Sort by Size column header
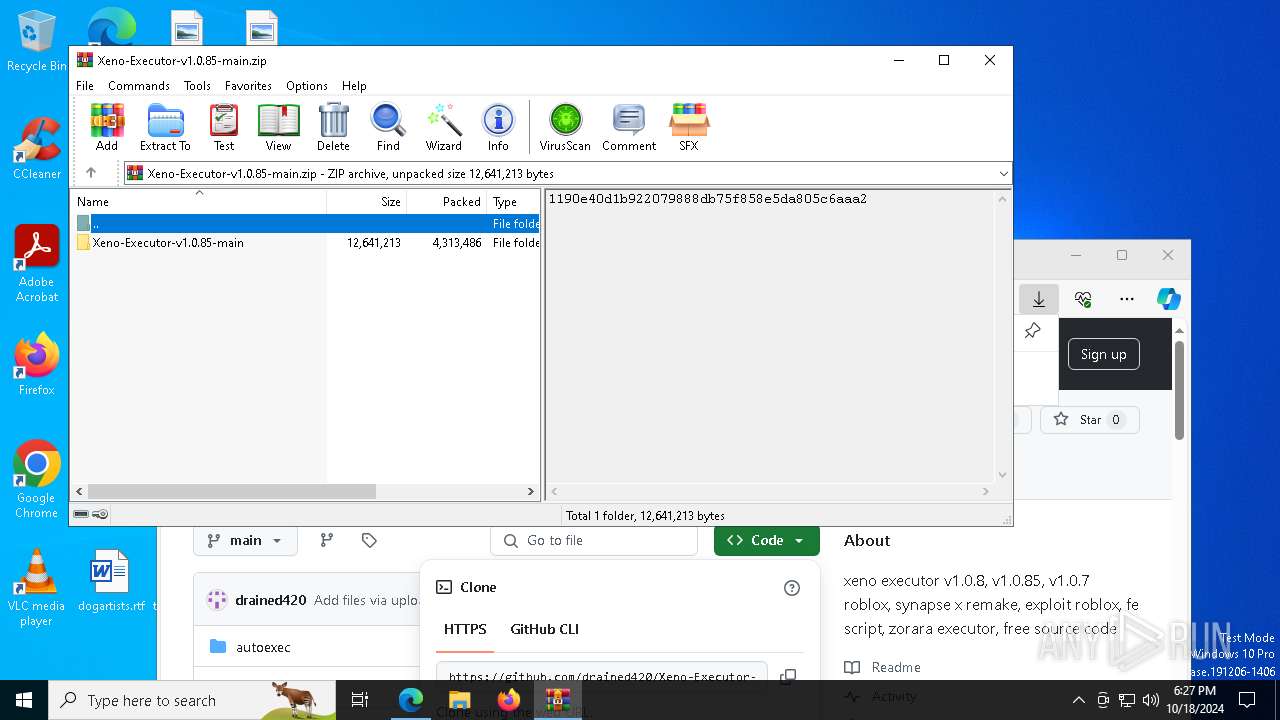Viewport: 1280px width, 720px height. 367,201
